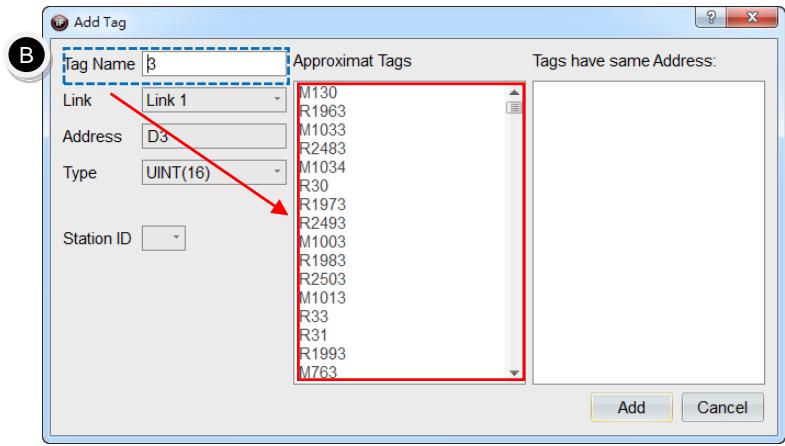Click the scroll up arrow in tag list

(514, 93)
